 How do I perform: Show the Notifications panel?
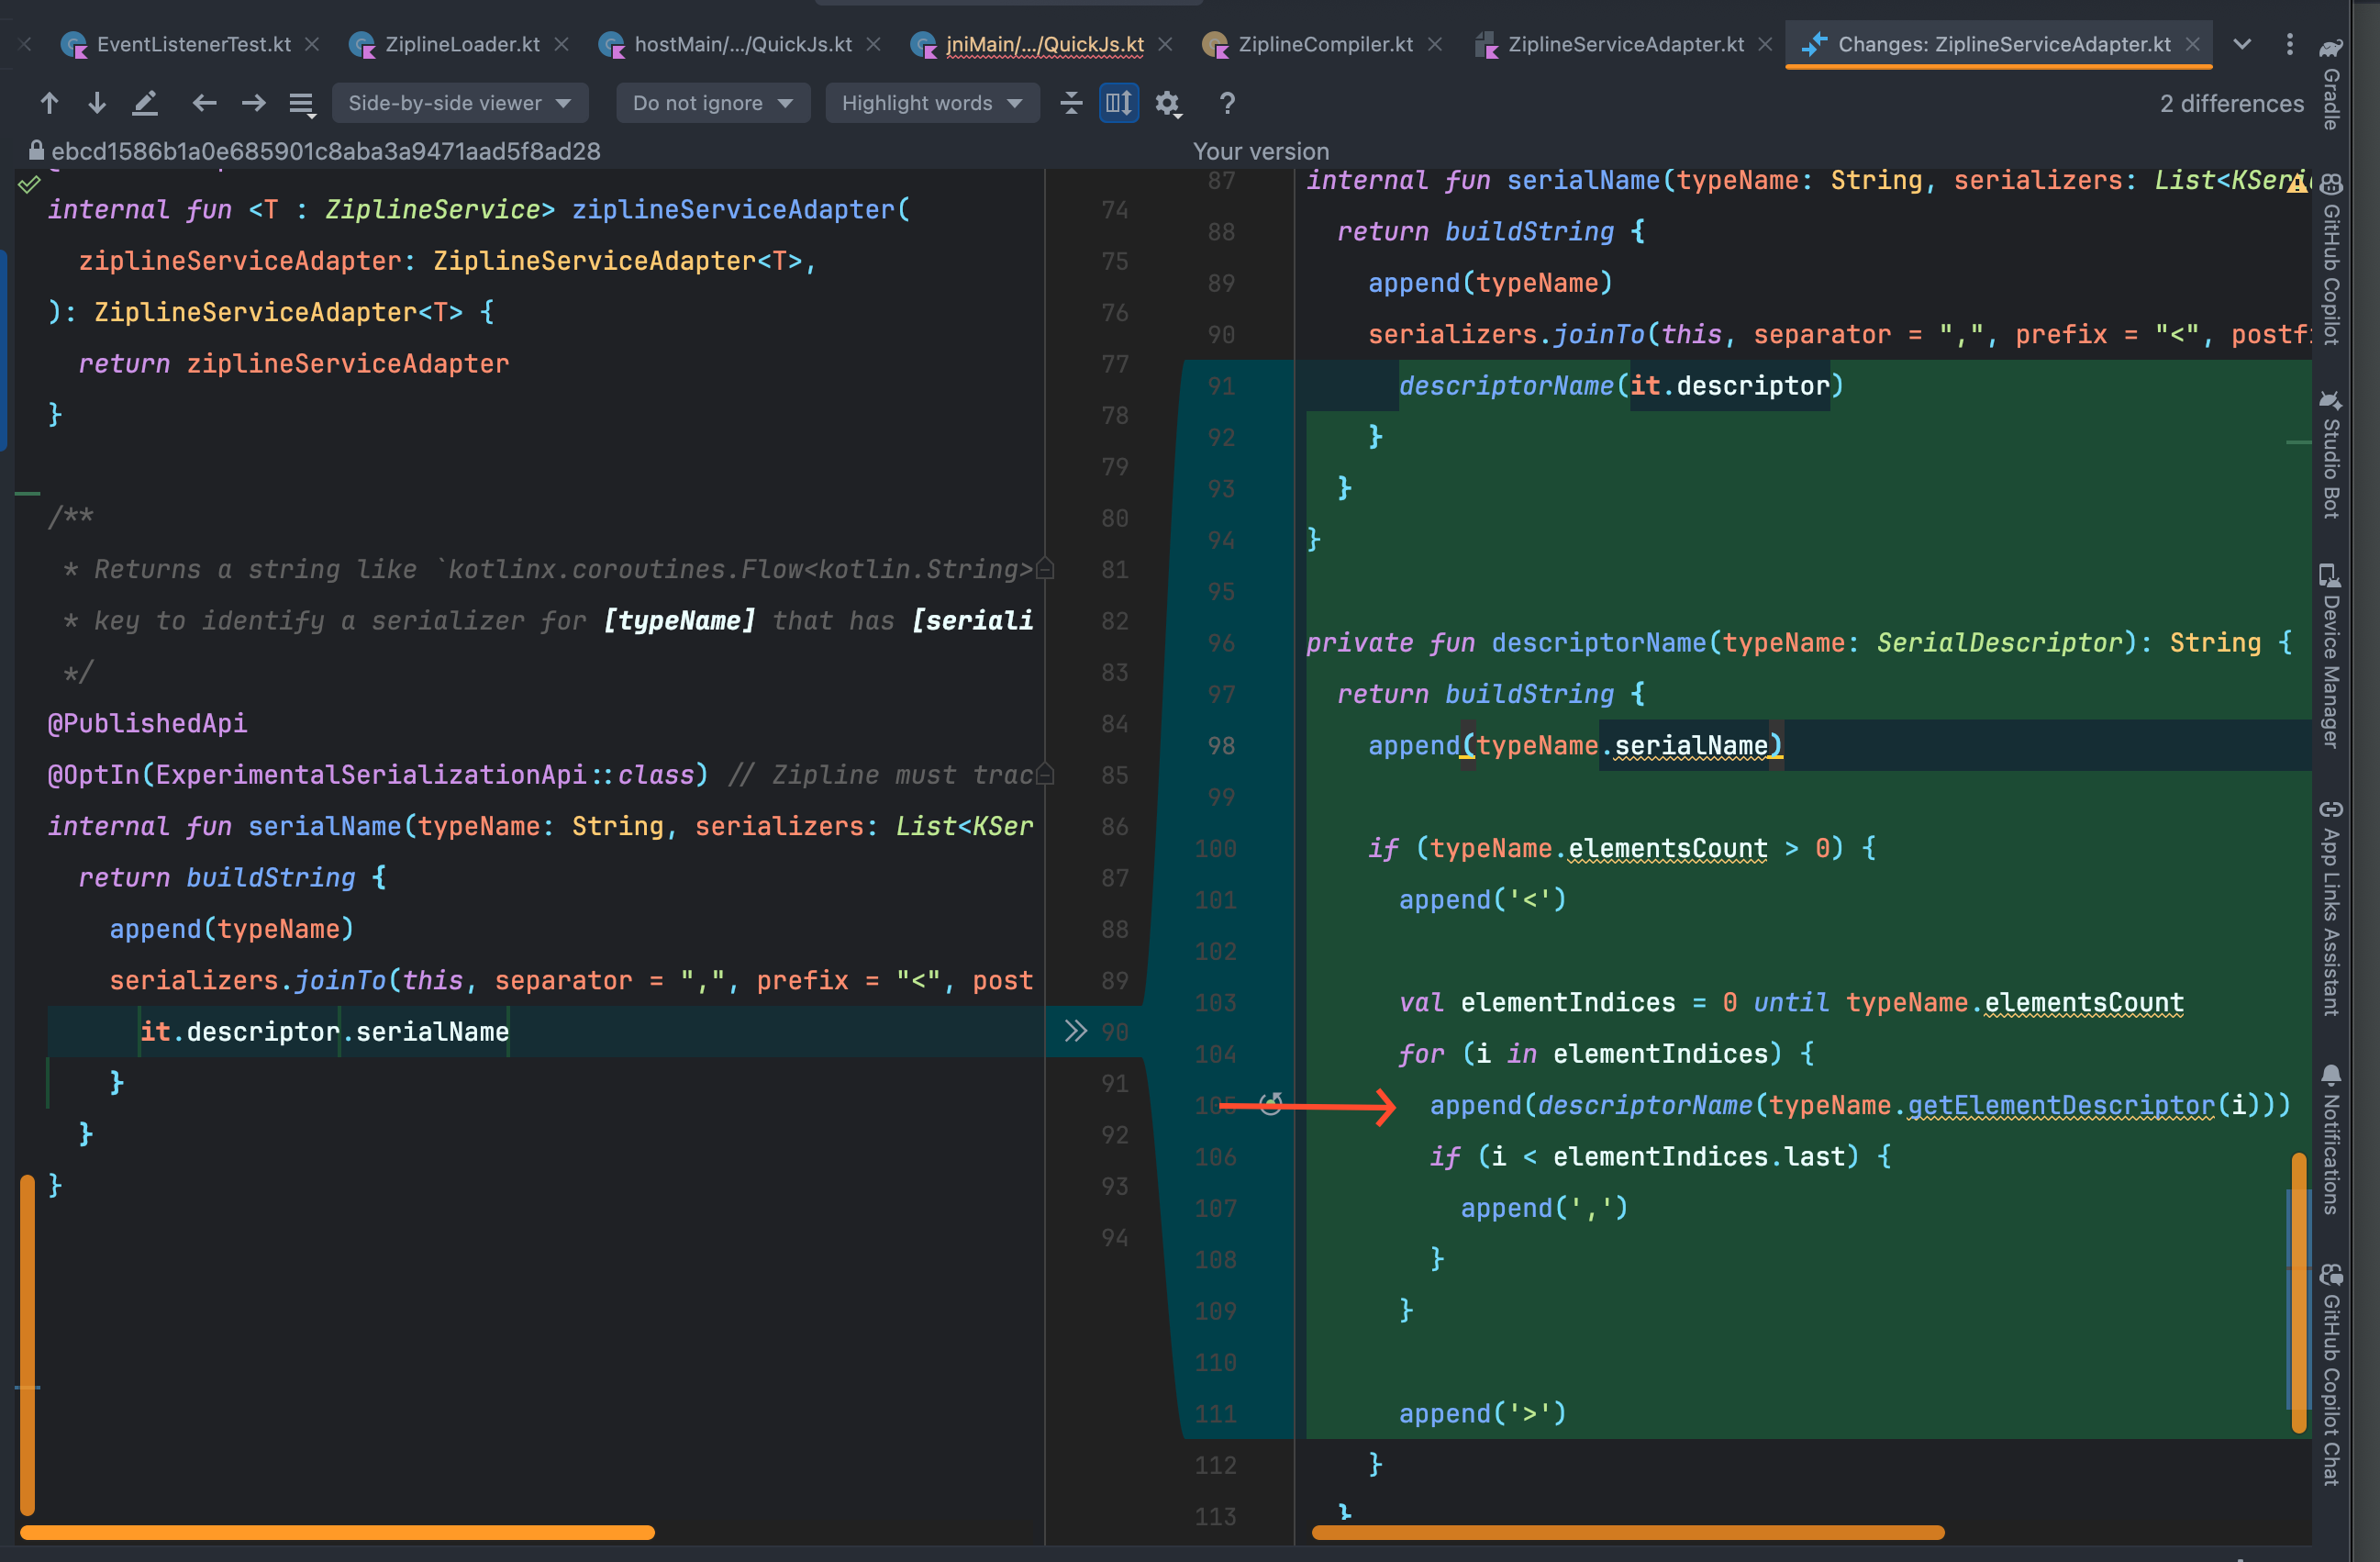pyautogui.click(x=2330, y=1150)
